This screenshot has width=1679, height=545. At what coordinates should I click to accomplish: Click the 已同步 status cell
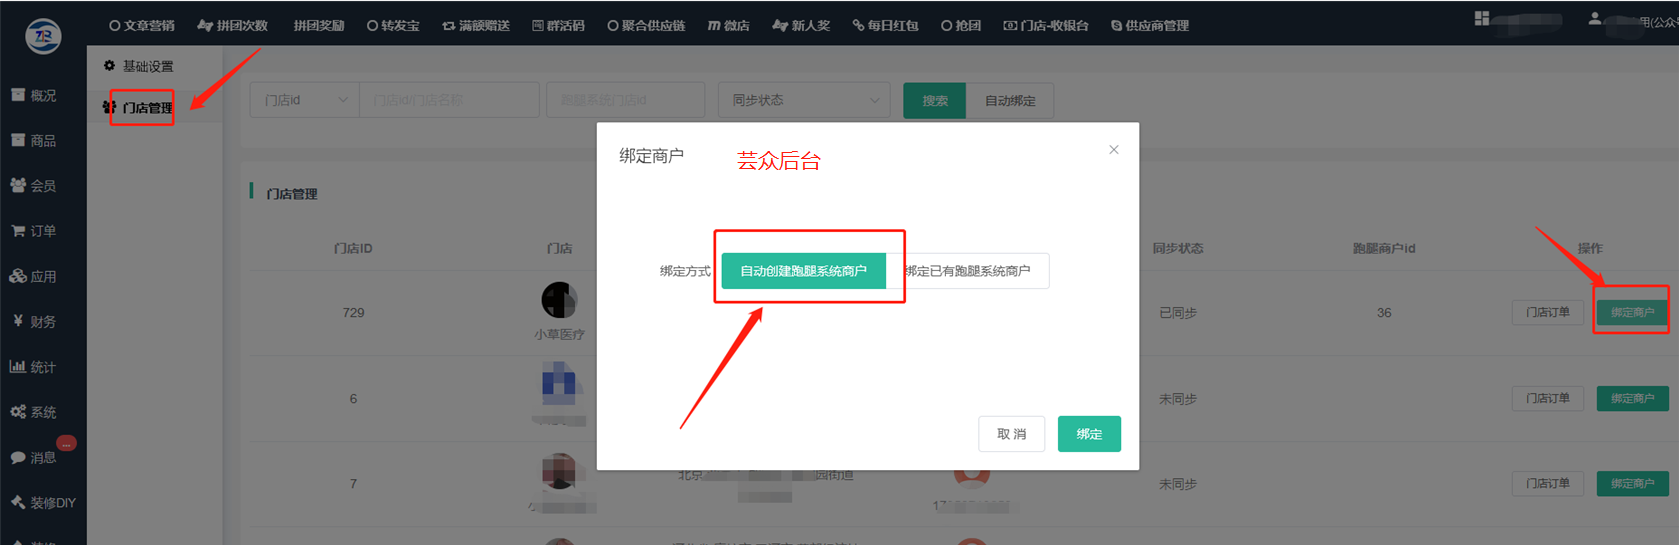[x=1178, y=313]
